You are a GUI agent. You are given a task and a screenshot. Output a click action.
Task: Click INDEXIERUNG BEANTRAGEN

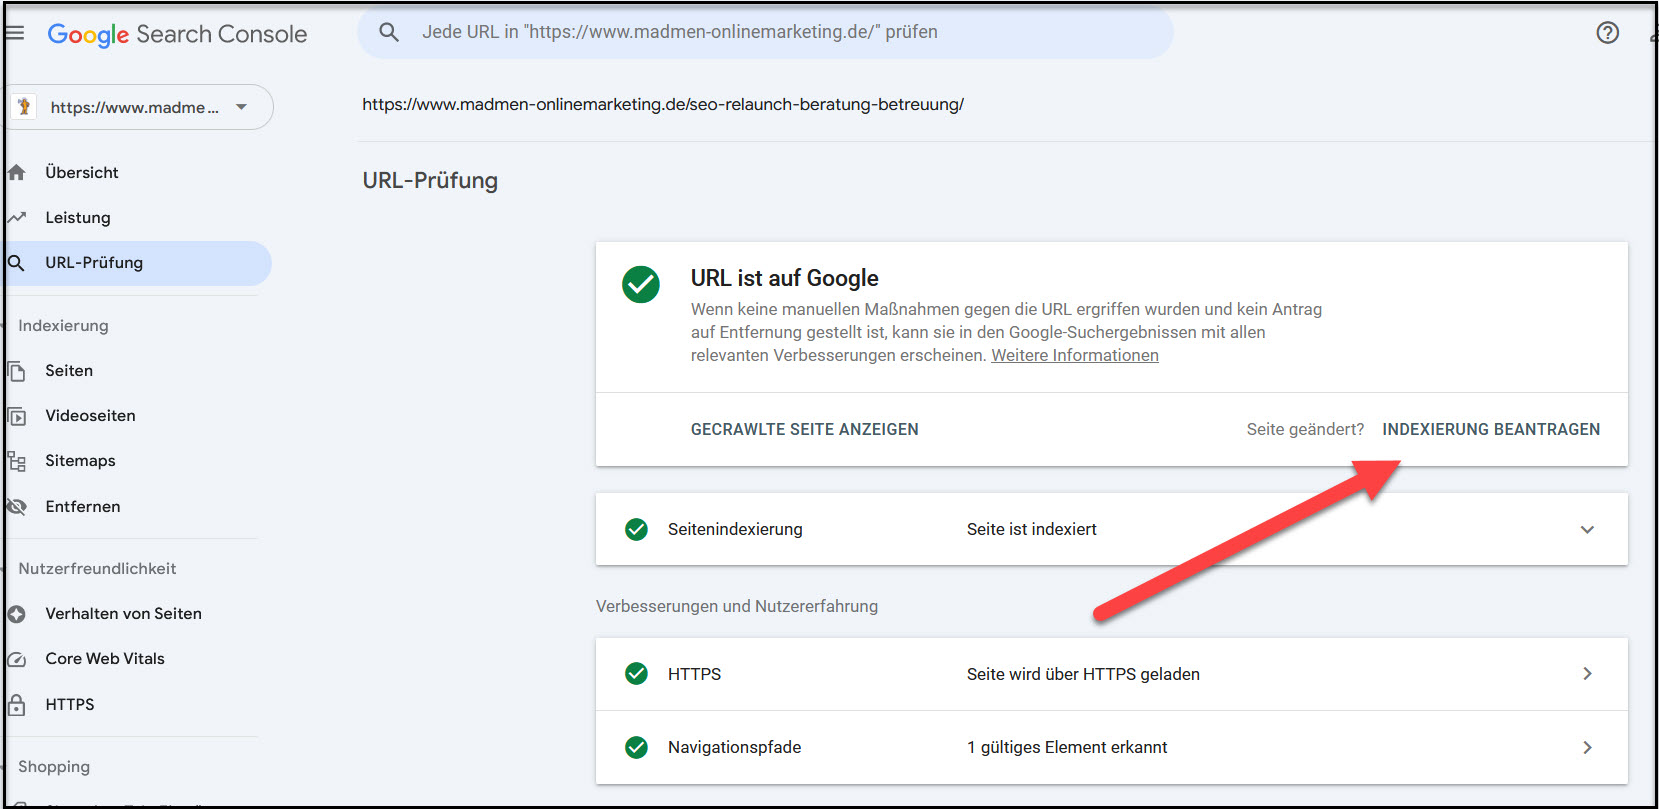[1491, 429]
